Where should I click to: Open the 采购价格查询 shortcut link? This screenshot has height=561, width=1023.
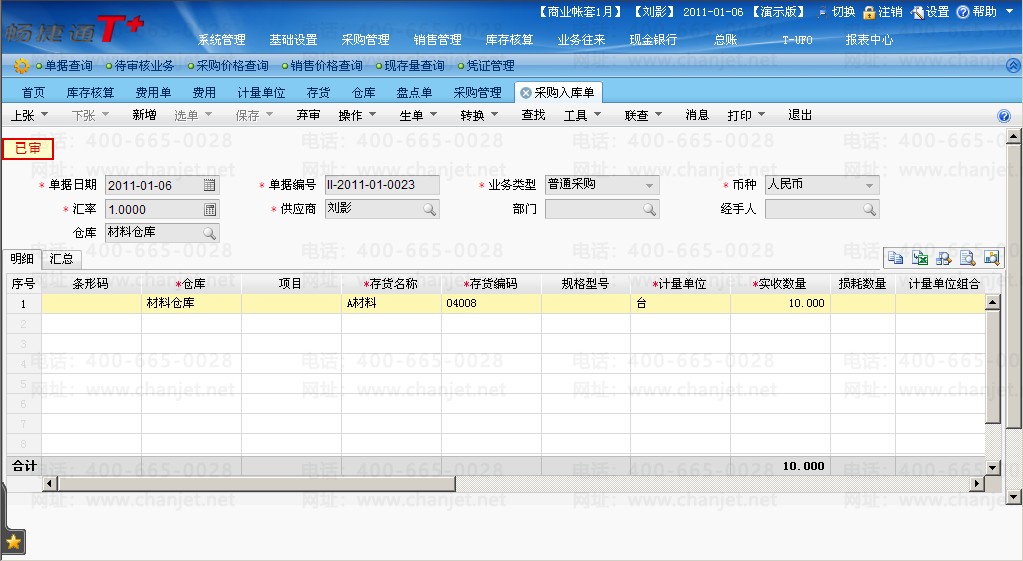[232, 66]
